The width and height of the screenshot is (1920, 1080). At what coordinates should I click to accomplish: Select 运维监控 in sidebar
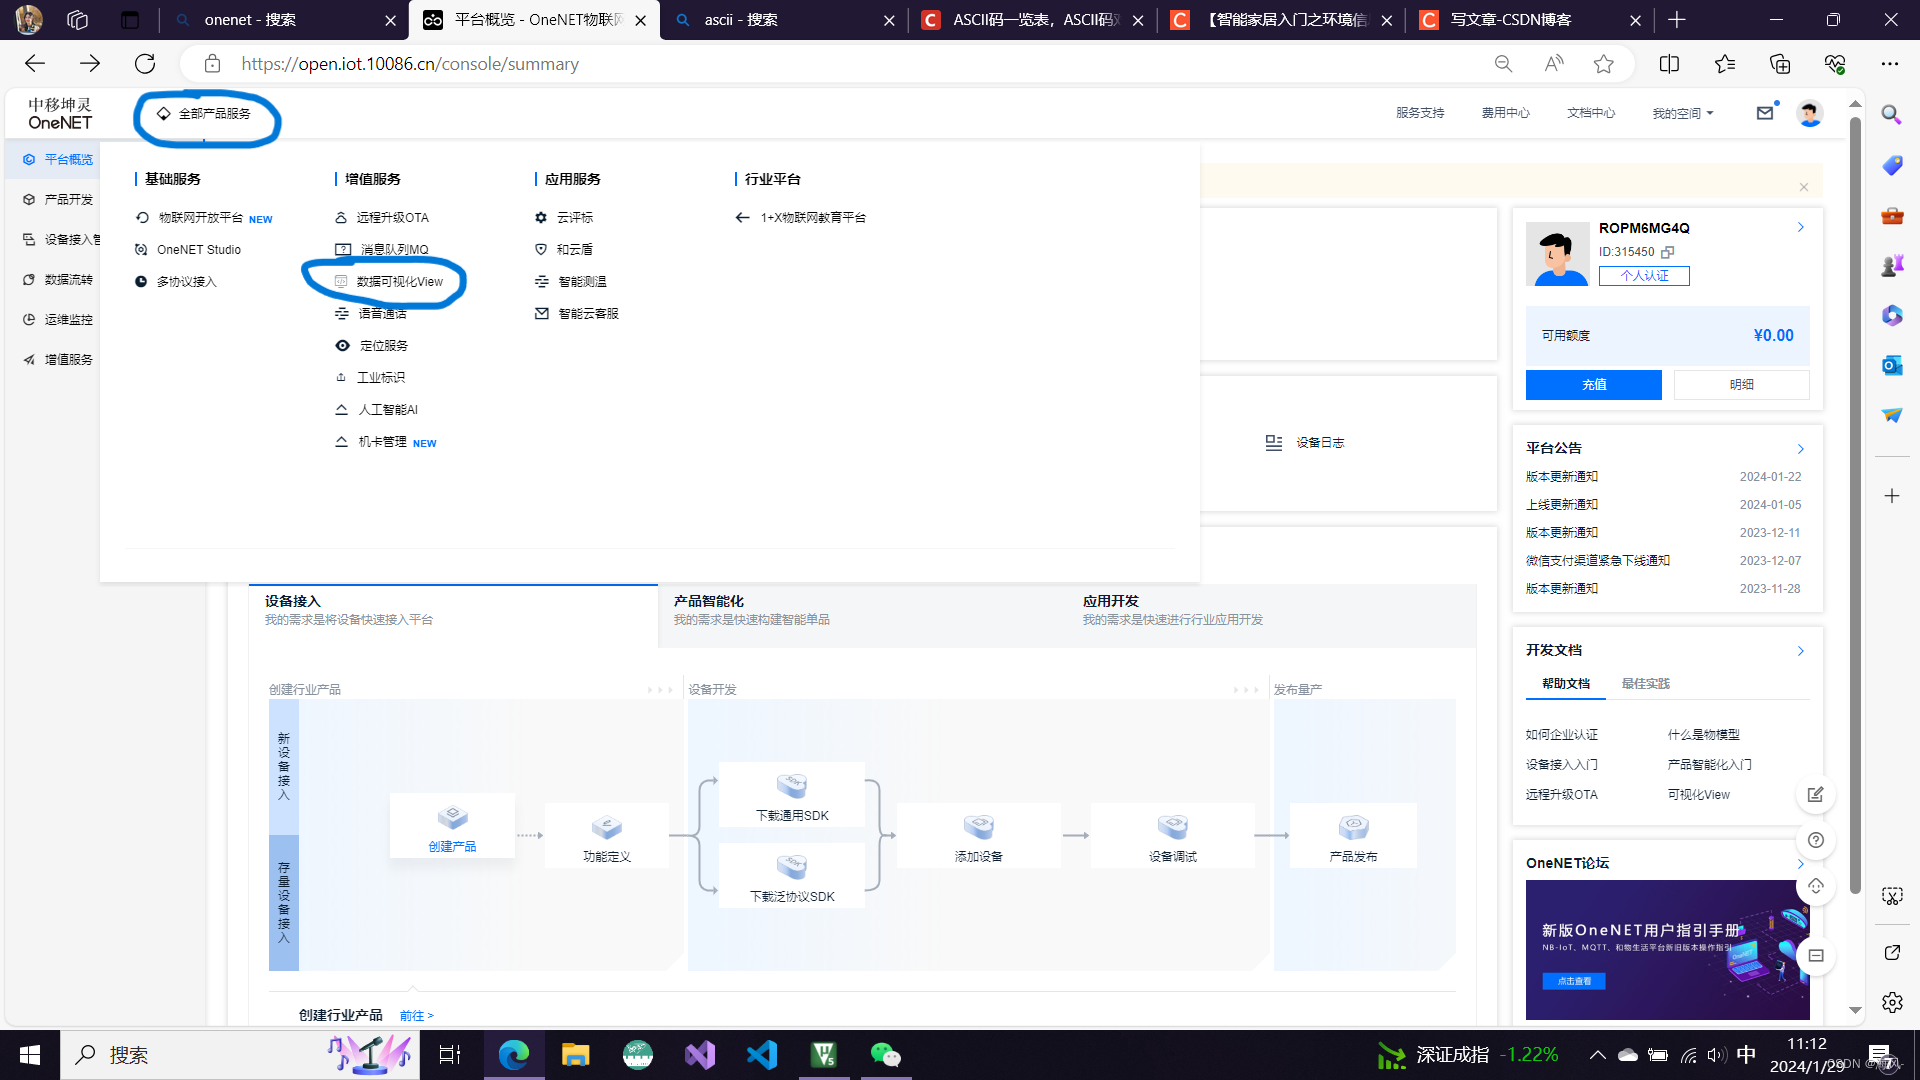pos(58,320)
